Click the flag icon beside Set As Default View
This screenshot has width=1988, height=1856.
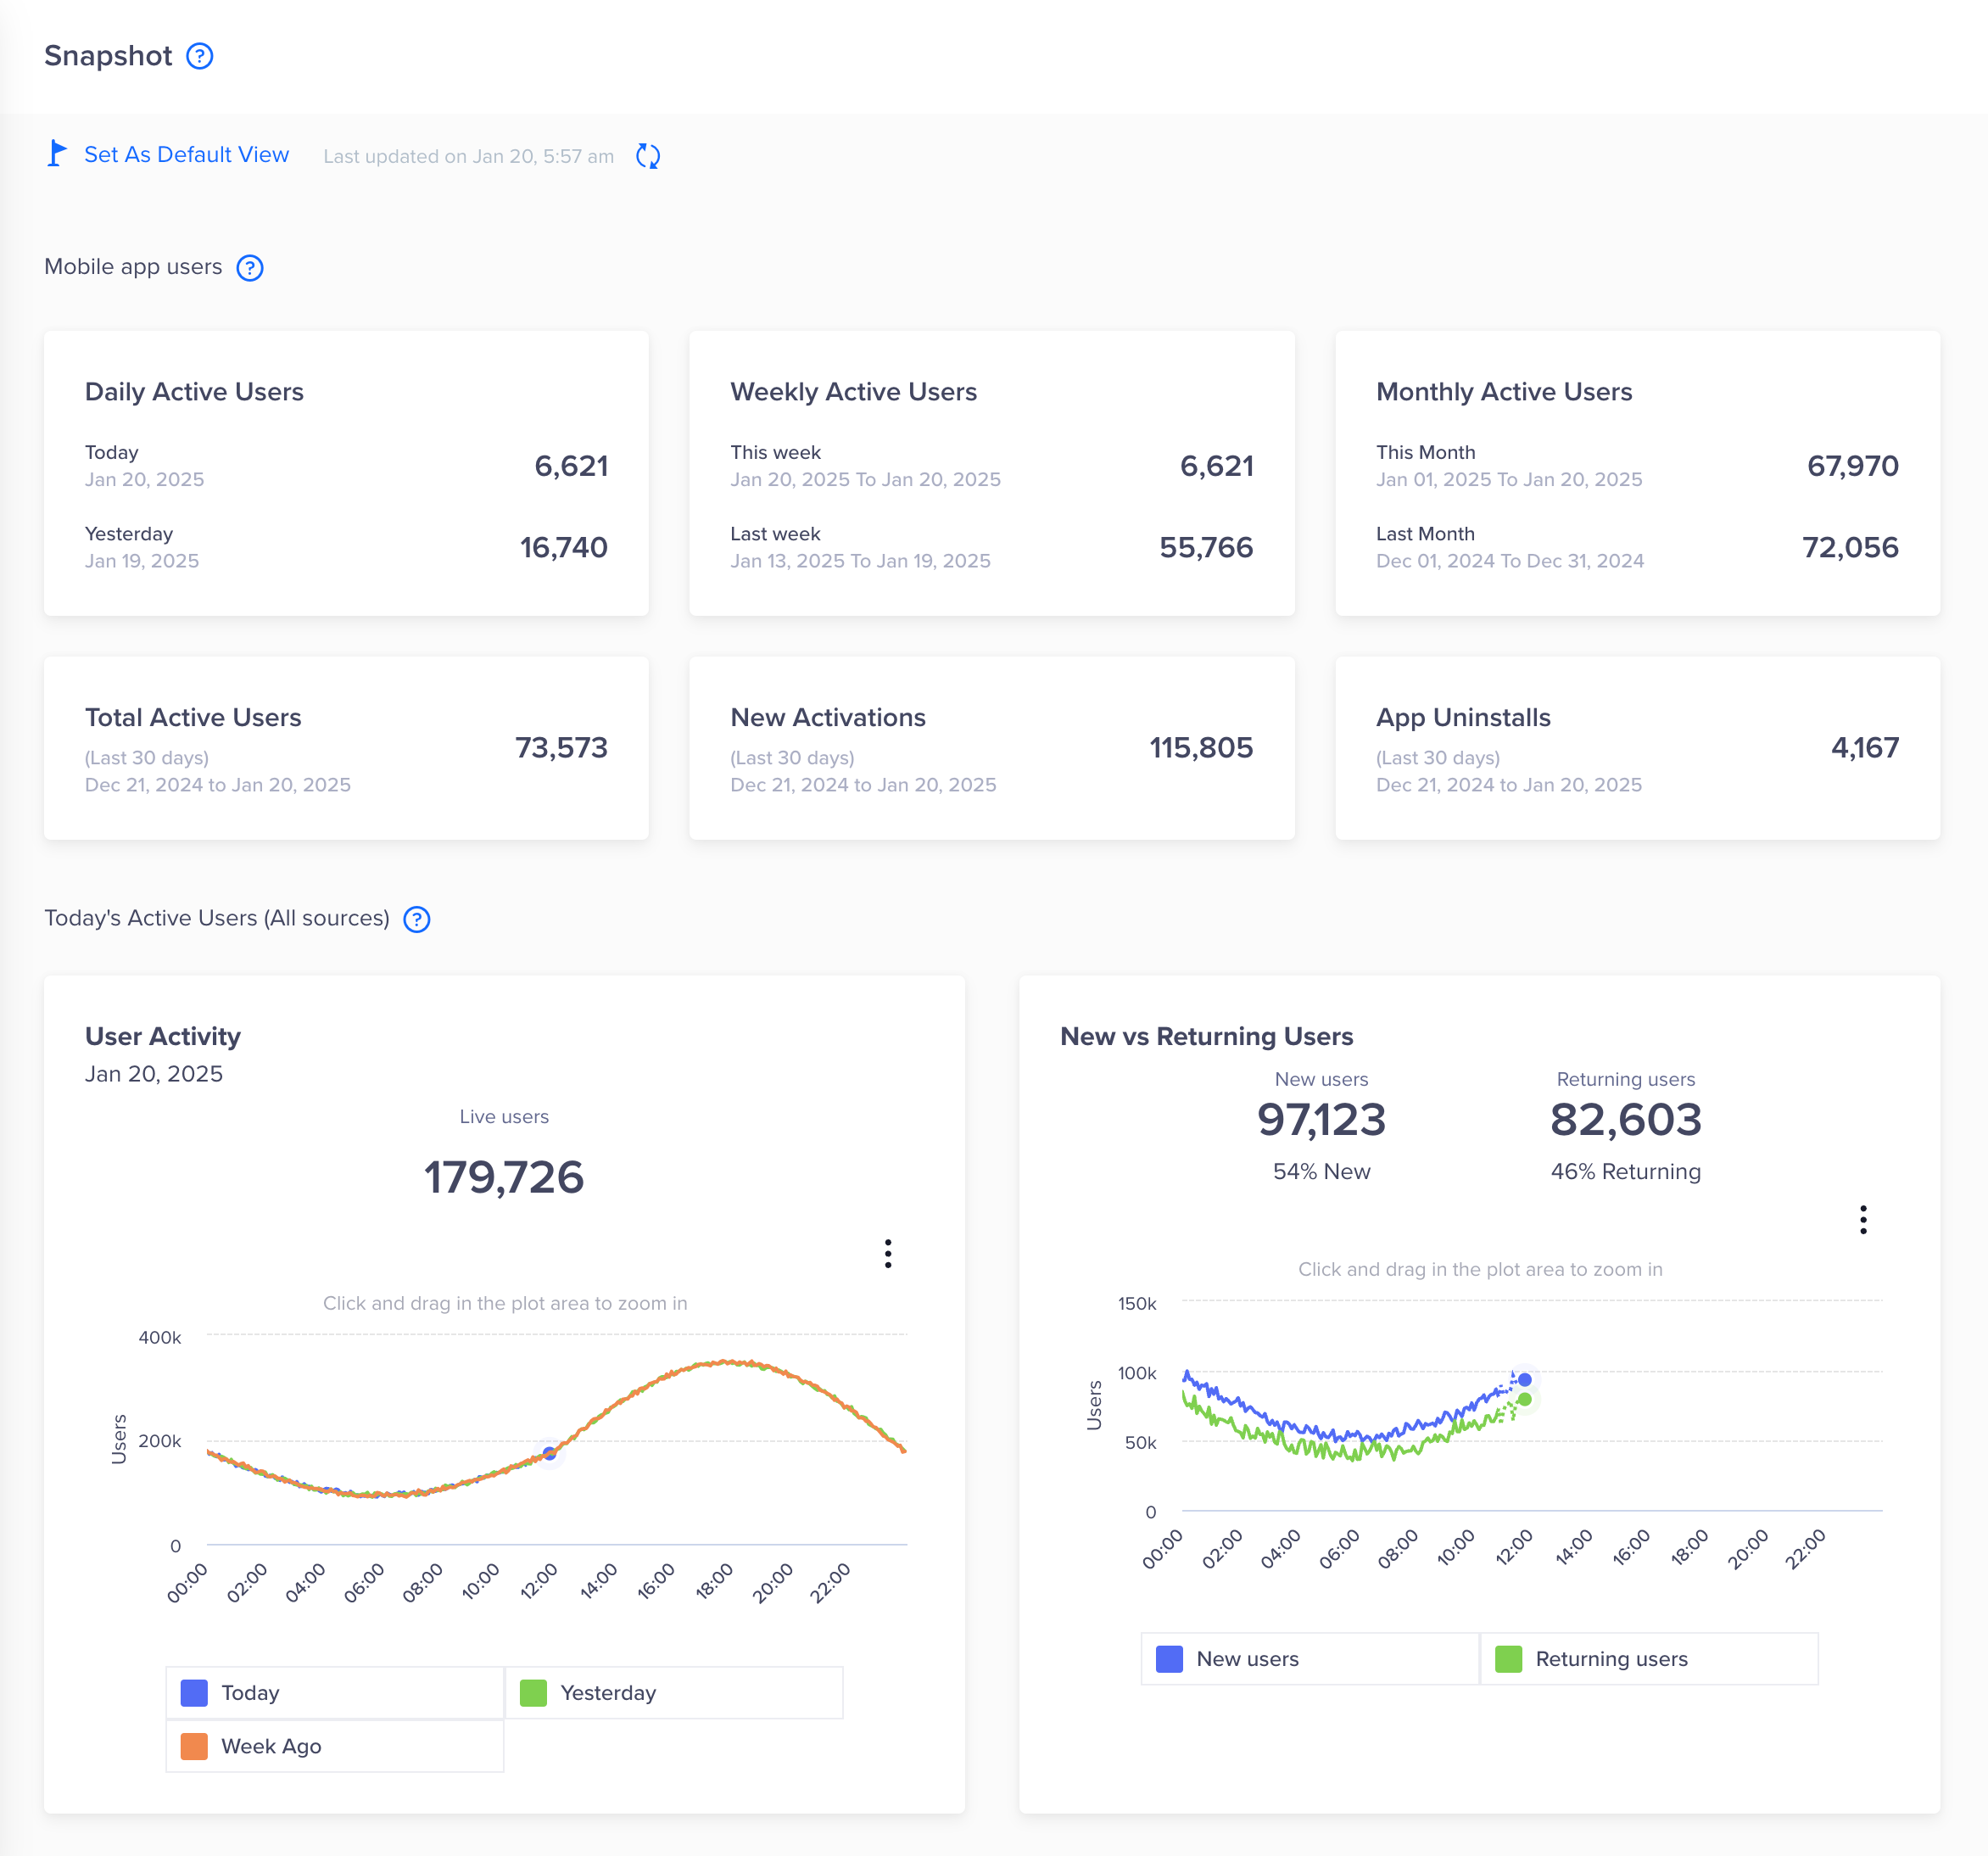[57, 154]
